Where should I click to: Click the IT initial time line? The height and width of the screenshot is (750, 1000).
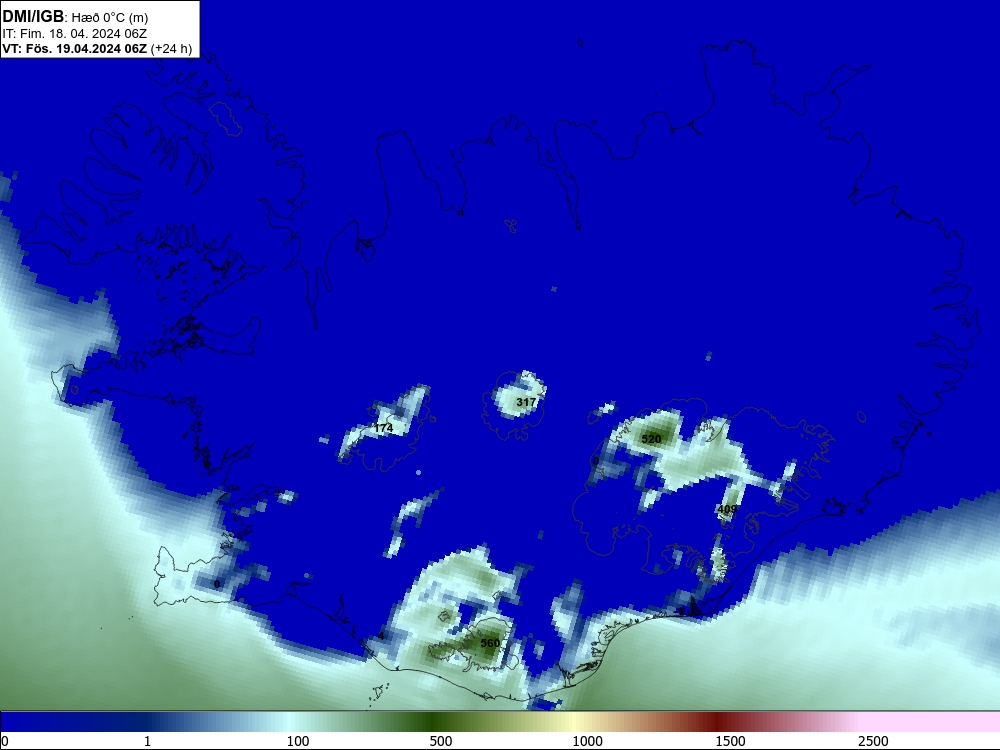coord(75,34)
